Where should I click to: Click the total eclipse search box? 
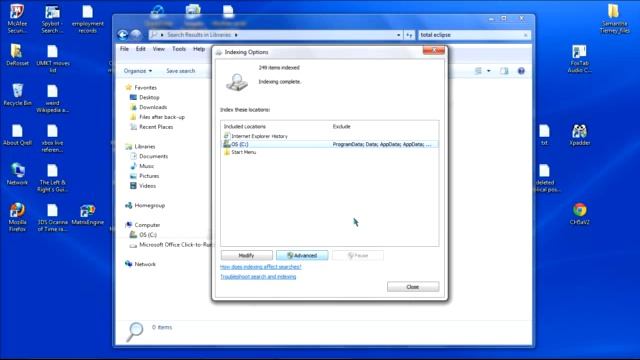pyautogui.click(x=469, y=35)
